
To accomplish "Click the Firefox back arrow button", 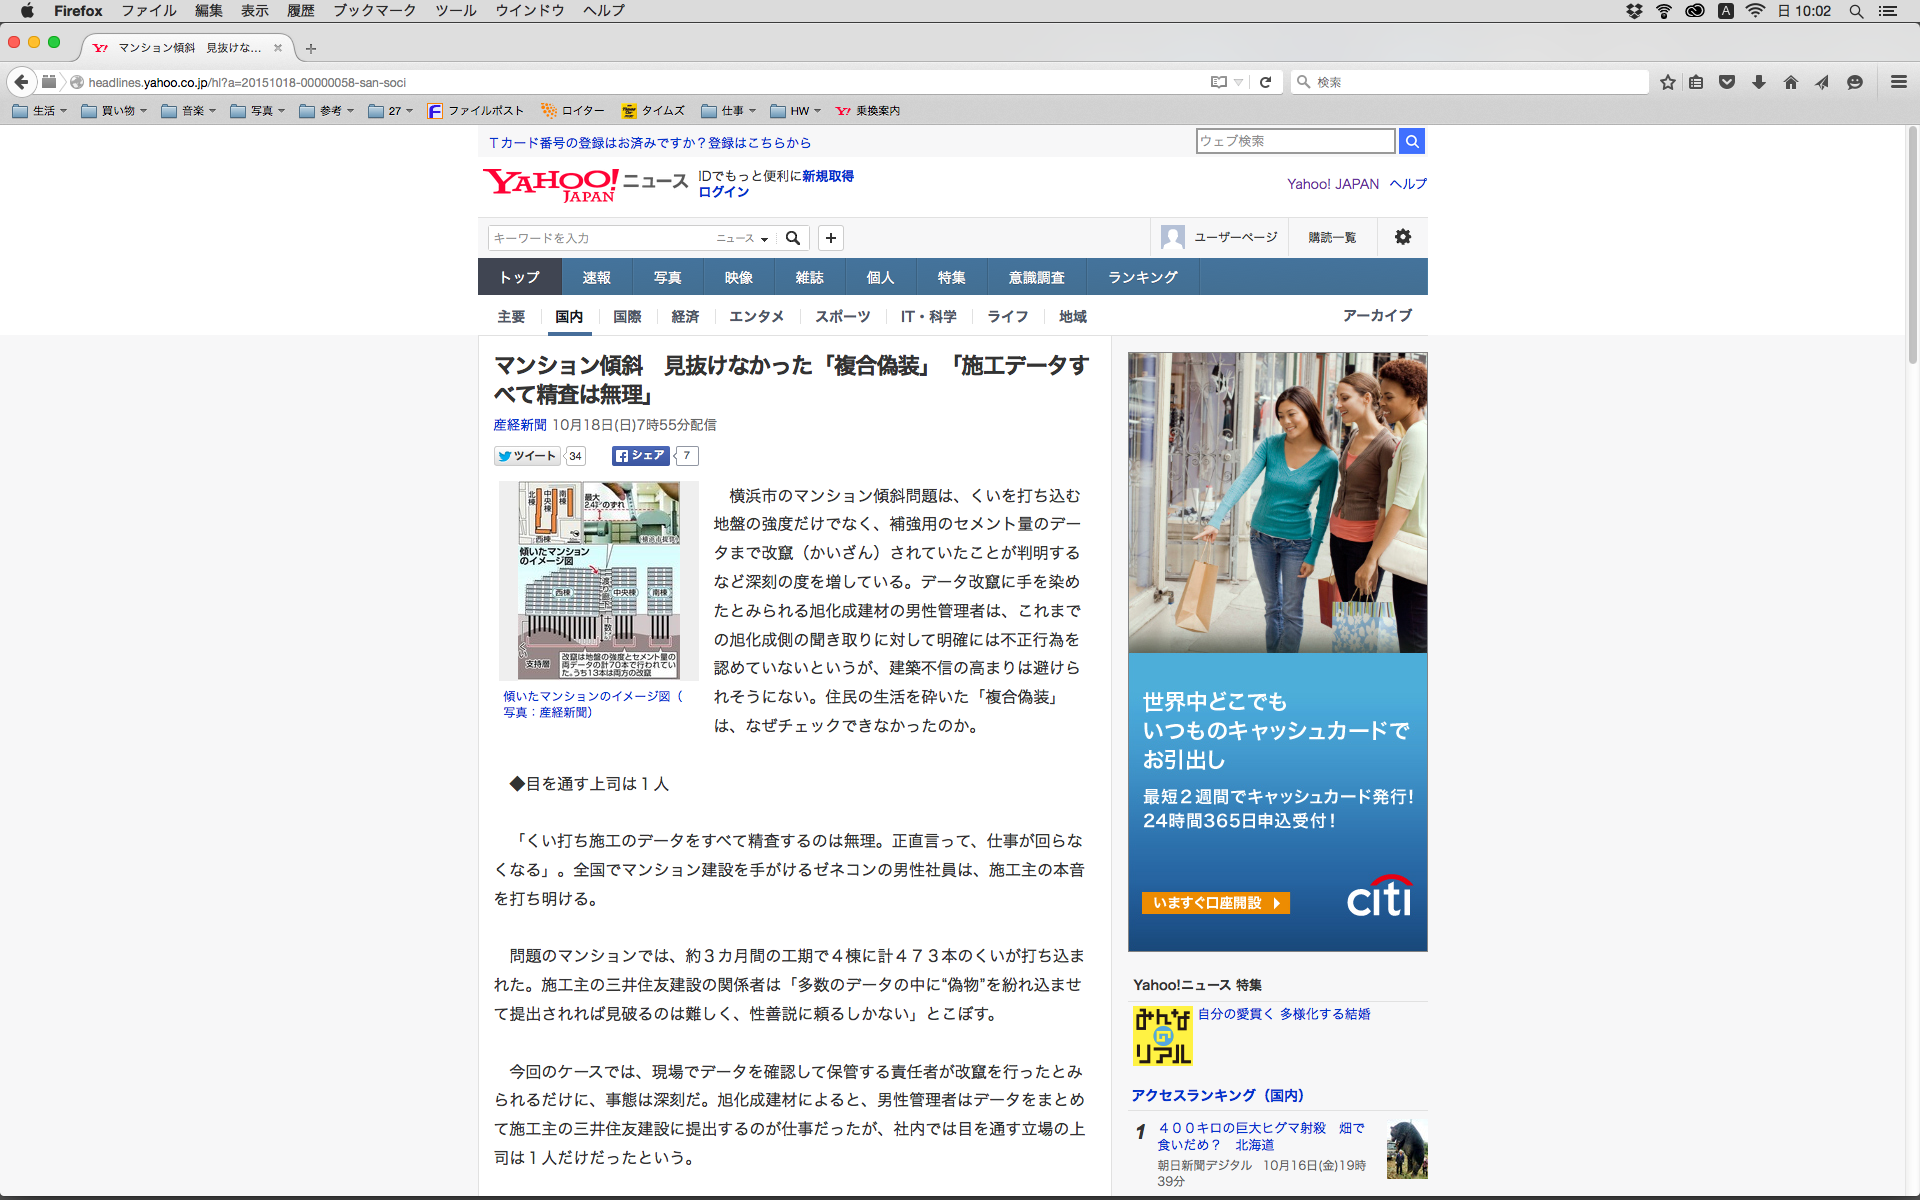I will point(21,82).
